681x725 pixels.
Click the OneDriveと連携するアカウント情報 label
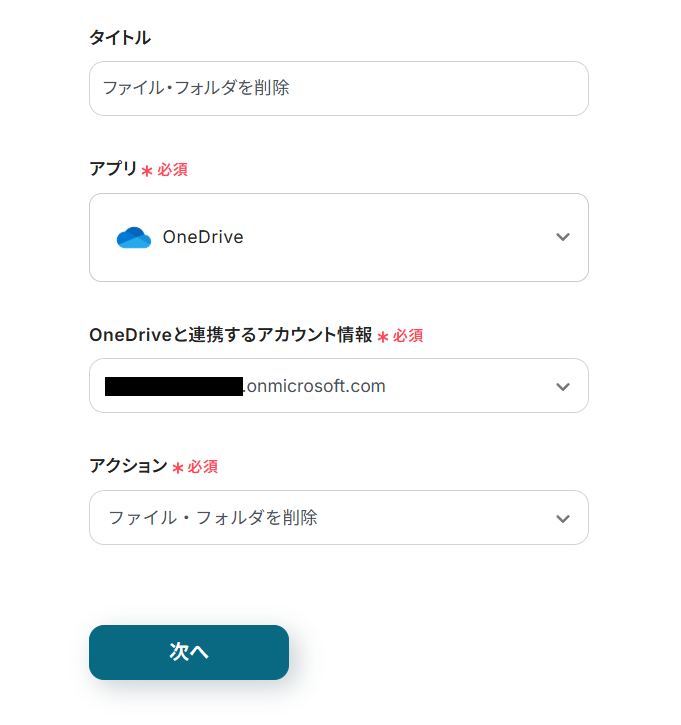pyautogui.click(x=230, y=335)
